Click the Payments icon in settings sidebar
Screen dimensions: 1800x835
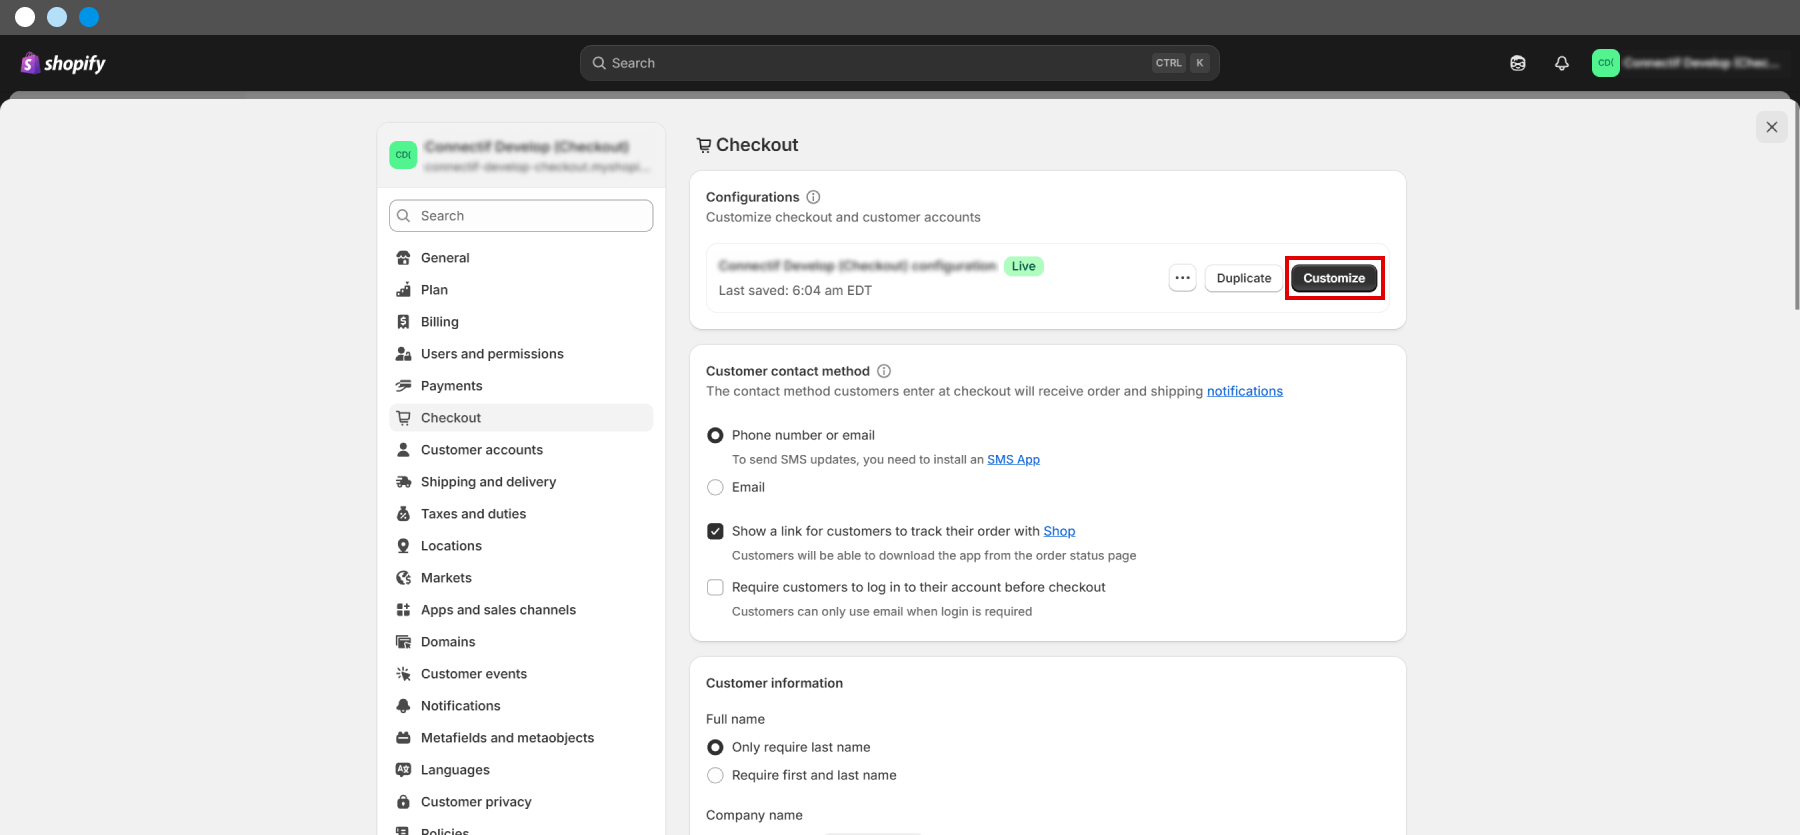403,386
